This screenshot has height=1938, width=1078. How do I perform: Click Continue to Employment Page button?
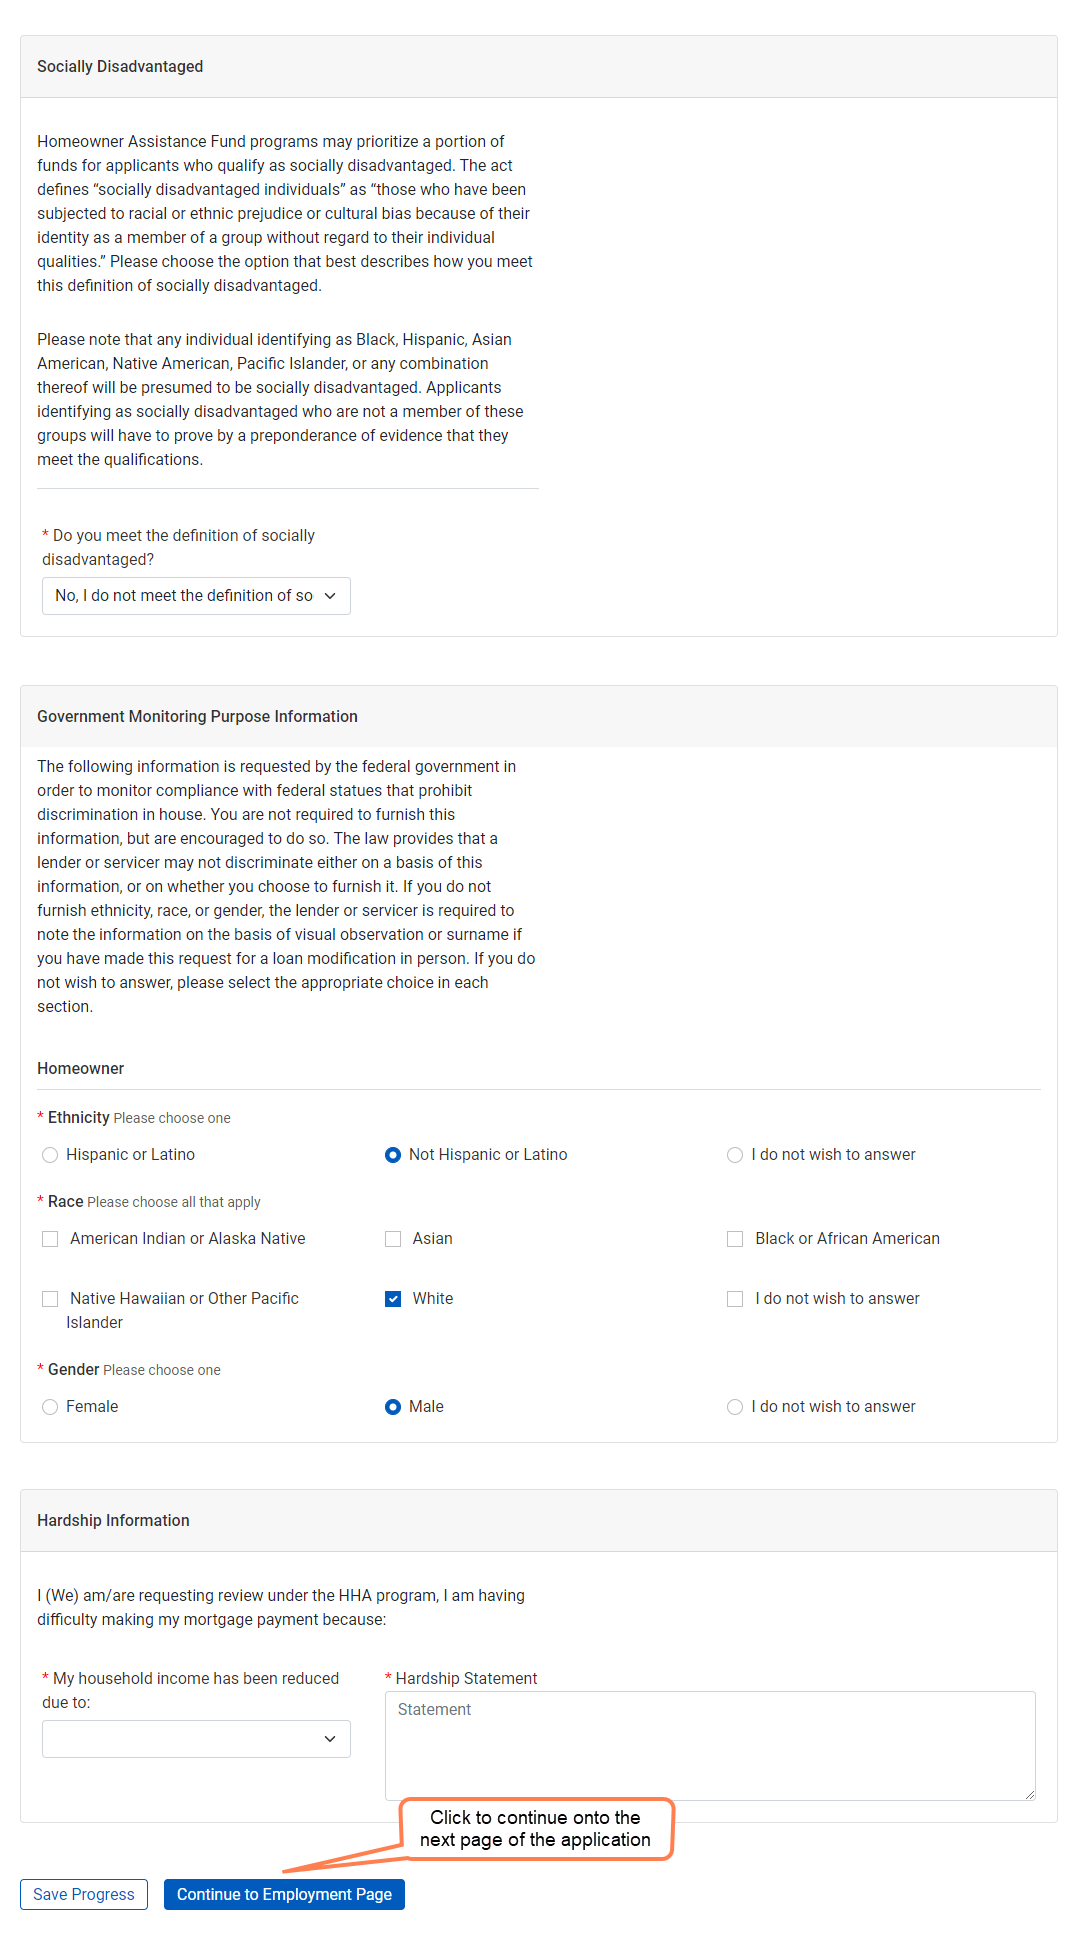click(x=284, y=1894)
